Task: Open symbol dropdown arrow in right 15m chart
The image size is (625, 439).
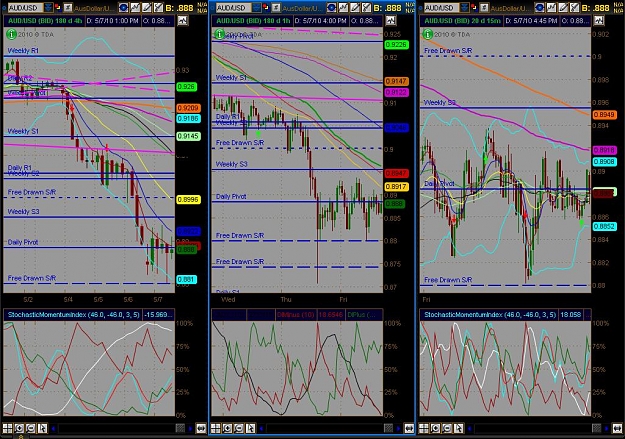Action: click(464, 8)
